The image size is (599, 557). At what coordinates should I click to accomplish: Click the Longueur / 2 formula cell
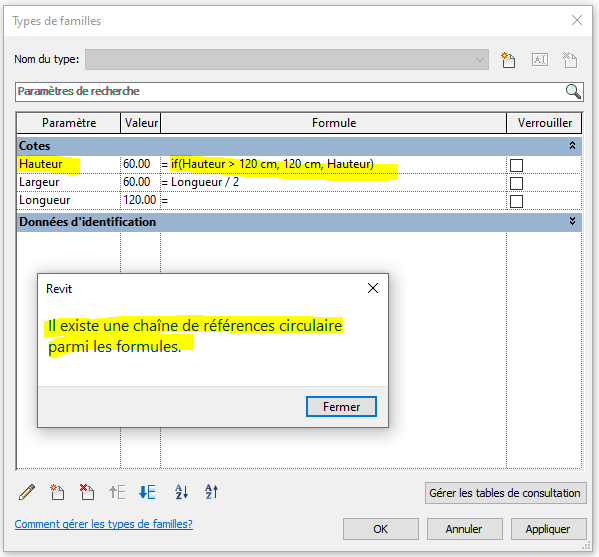(x=333, y=182)
